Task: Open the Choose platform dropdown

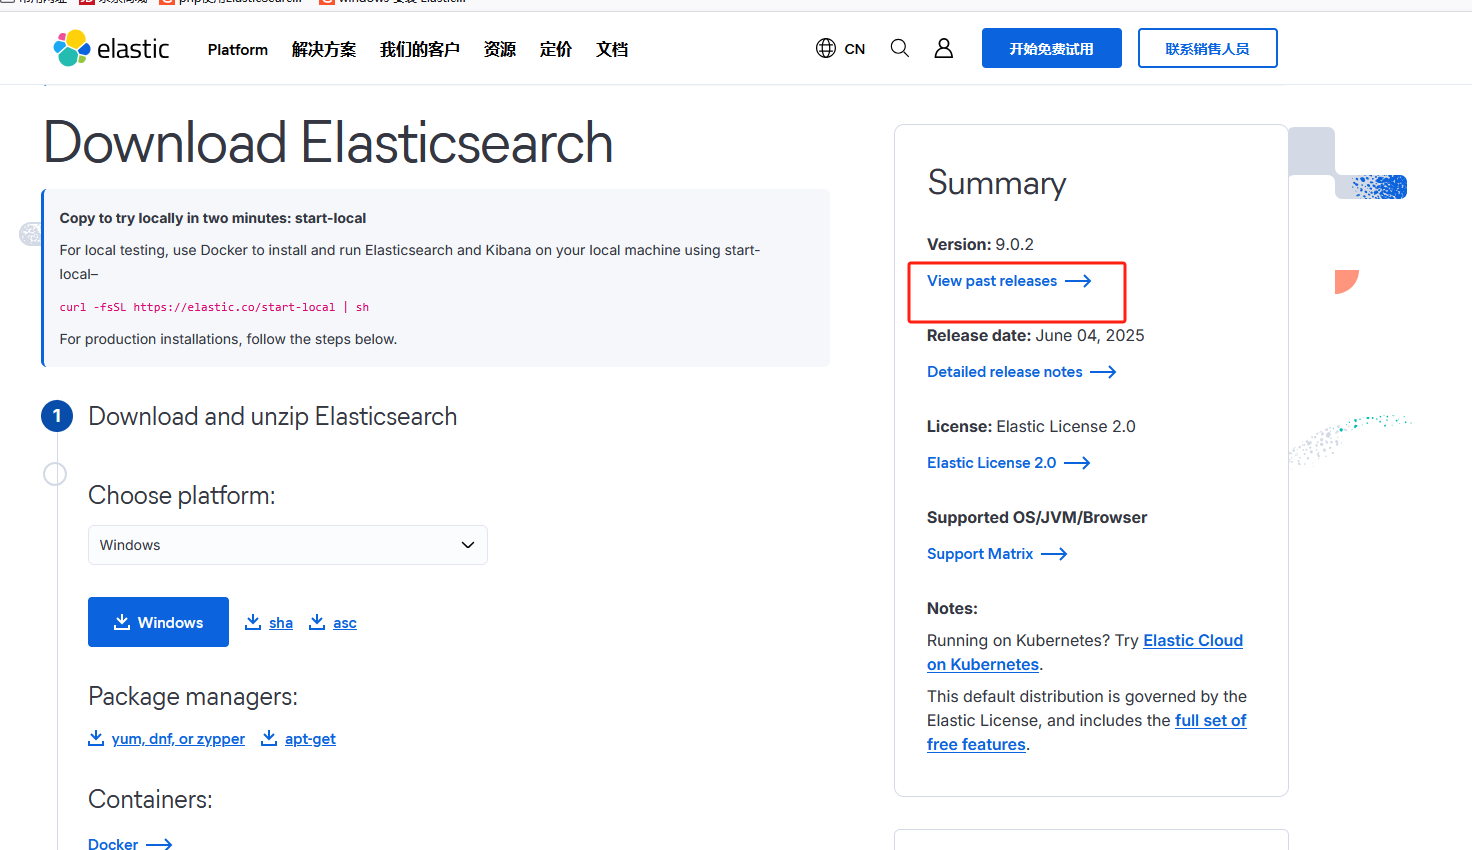Action: tap(287, 544)
